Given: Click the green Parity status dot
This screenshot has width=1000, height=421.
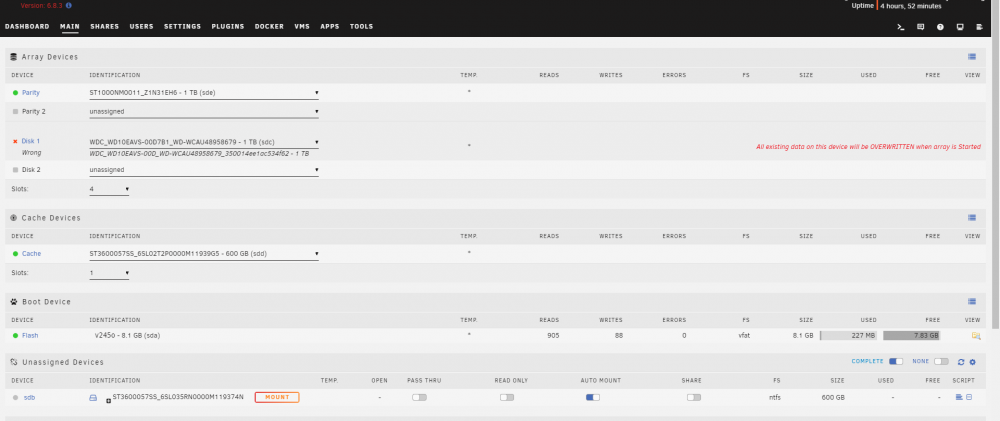Looking at the screenshot, I should tap(15, 92).
